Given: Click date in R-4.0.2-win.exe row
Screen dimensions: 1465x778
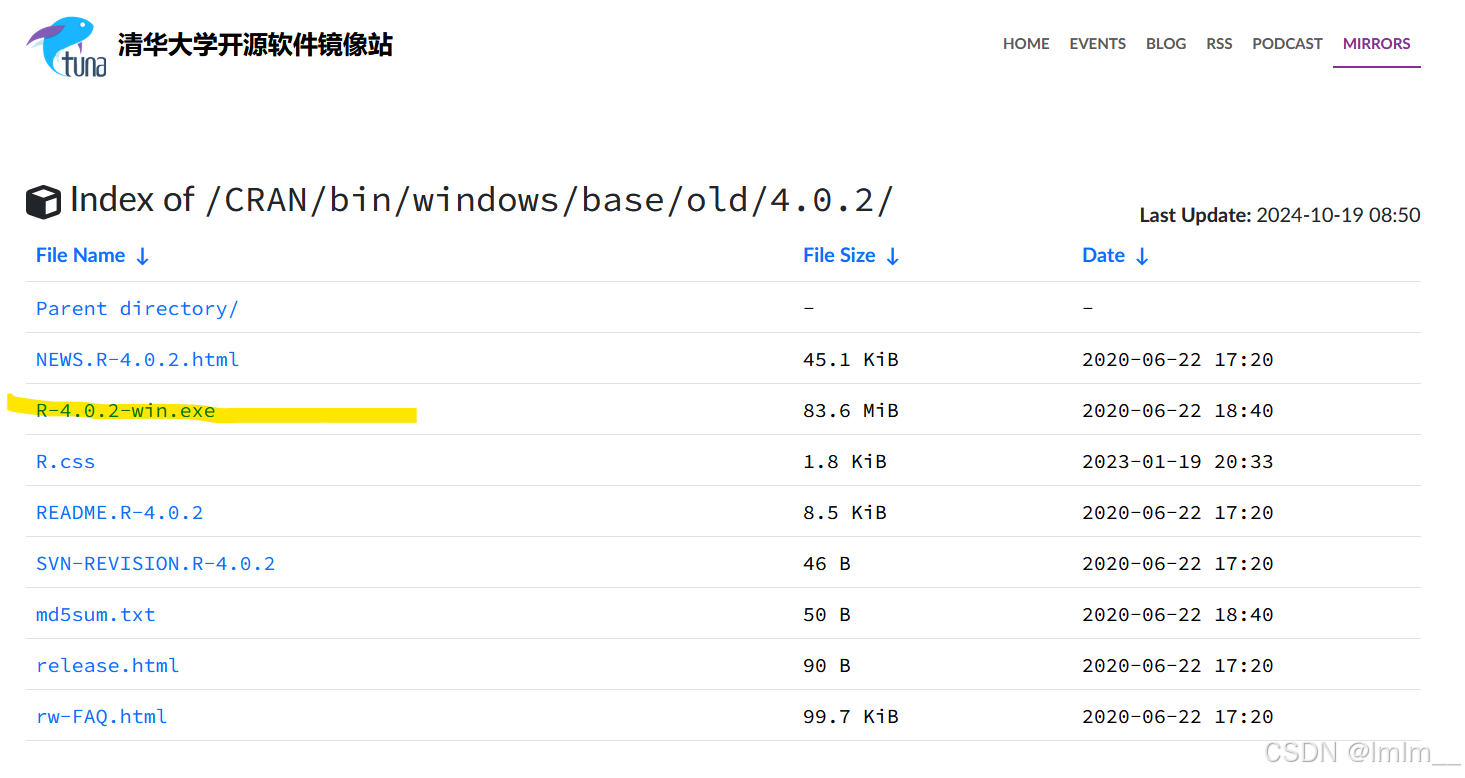Looking at the screenshot, I should point(1177,410).
